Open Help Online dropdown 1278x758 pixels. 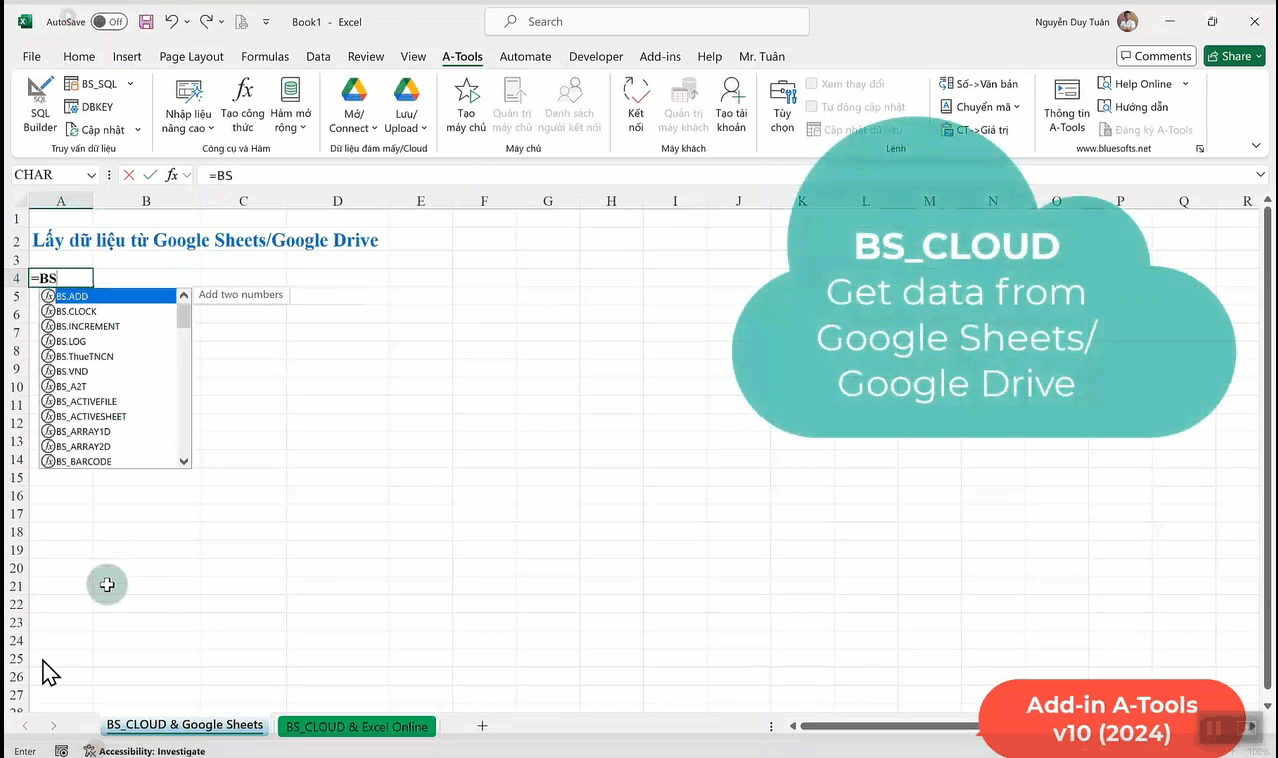click(1143, 84)
